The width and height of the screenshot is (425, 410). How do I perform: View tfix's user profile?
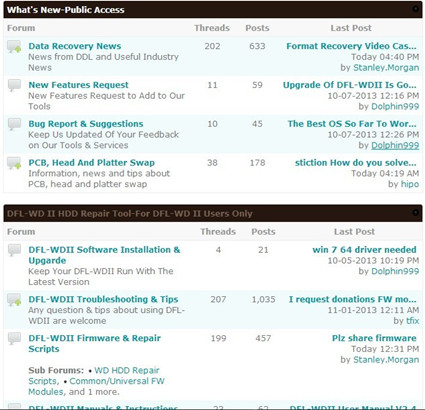point(412,321)
